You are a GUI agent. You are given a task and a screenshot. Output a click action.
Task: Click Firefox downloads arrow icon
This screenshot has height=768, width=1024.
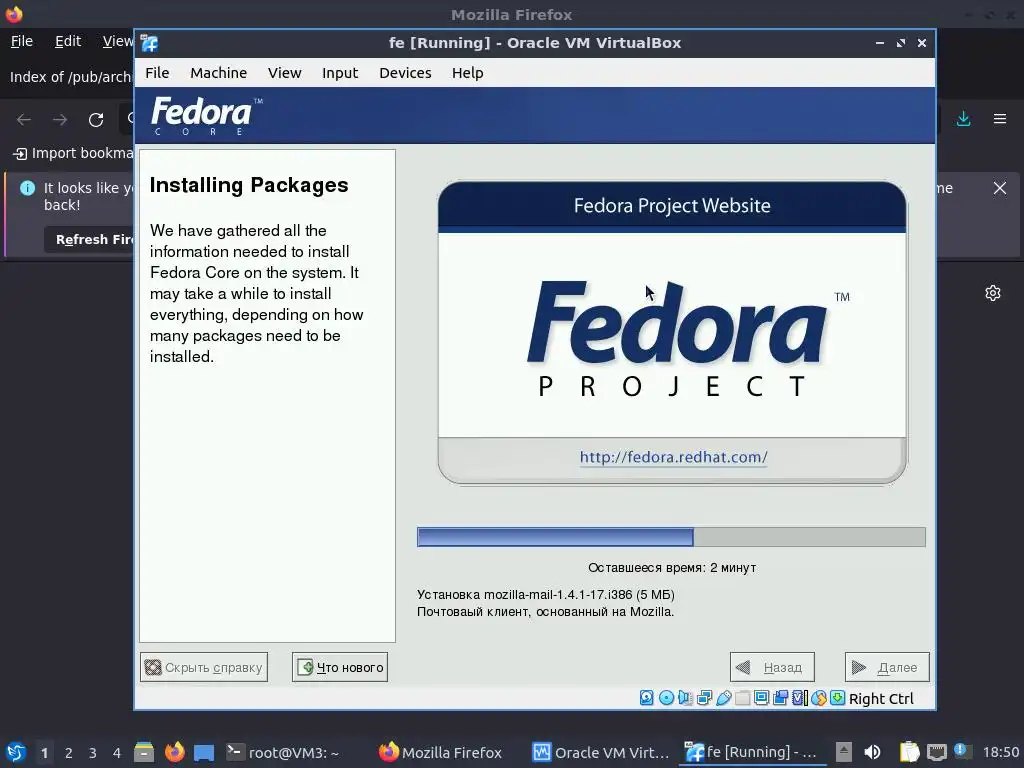coord(963,119)
